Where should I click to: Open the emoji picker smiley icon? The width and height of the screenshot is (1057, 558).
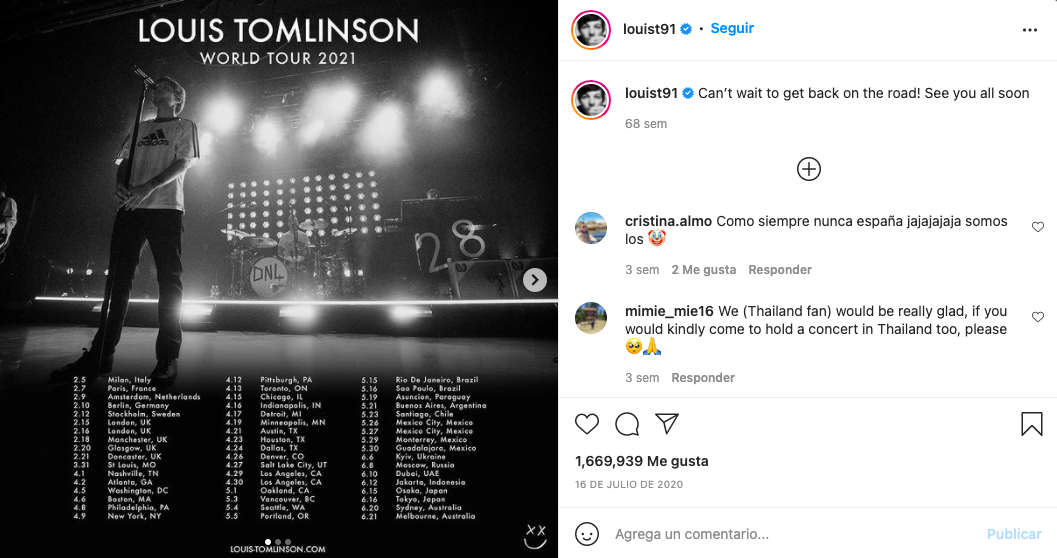click(587, 533)
